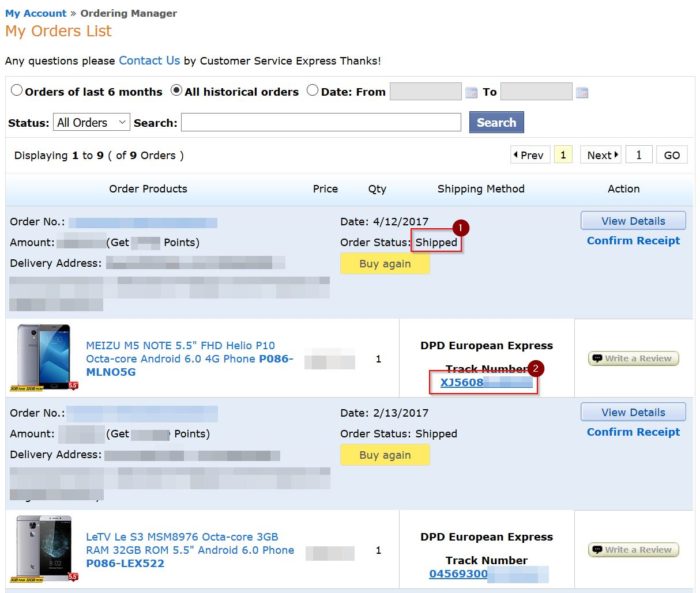The image size is (700, 593).
Task: Open the From date calendar icon
Action: tap(471, 92)
